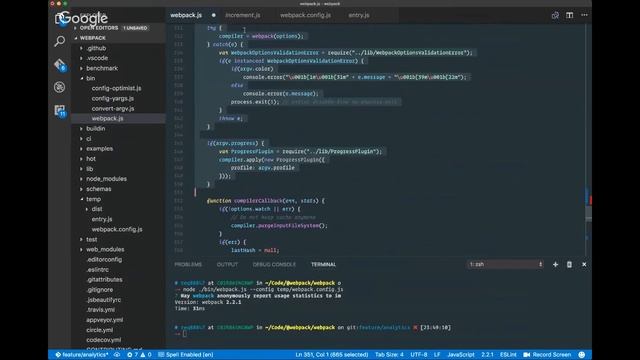Open the DEBUG CONSOLE panel tab
The height and width of the screenshot is (360, 640).
pos(274,264)
